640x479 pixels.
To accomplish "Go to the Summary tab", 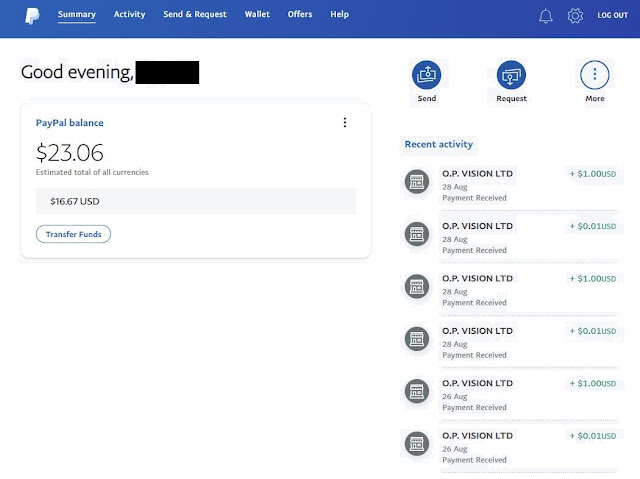I will tap(77, 14).
